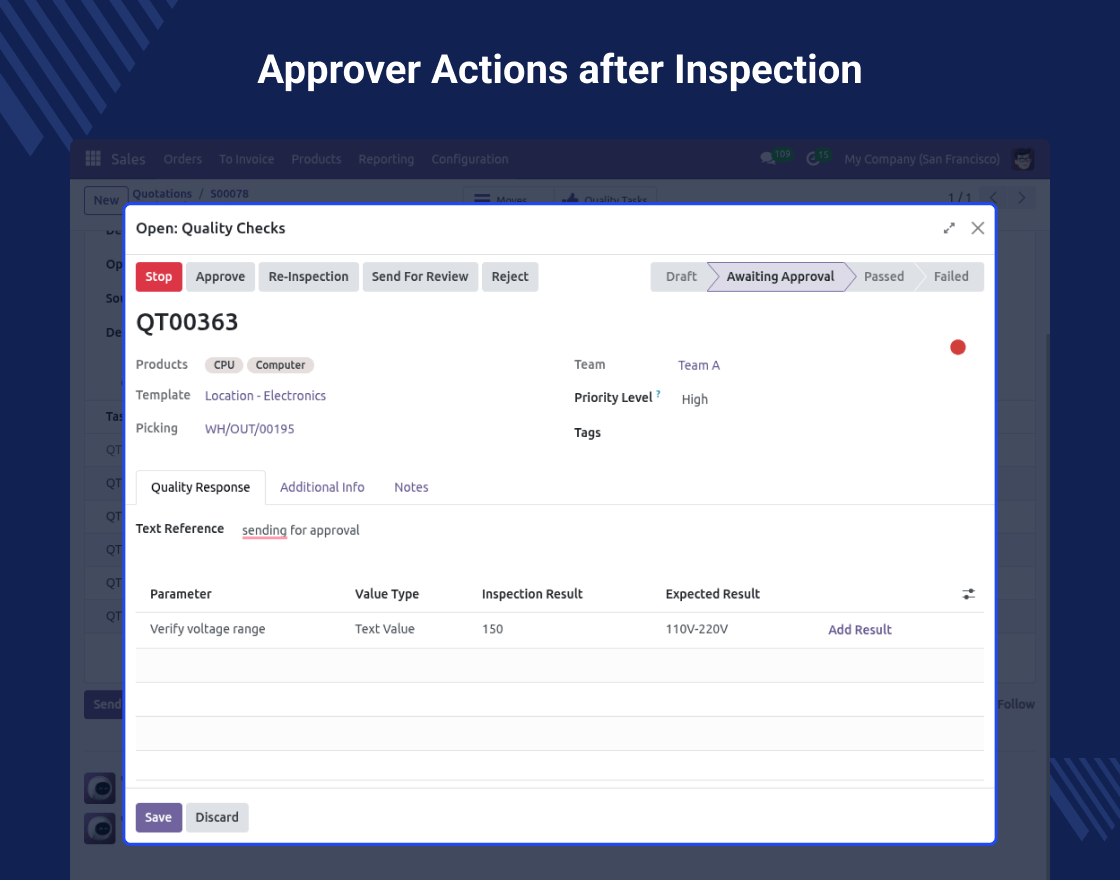1120x880 pixels.
Task: Open the apps grid menu icon
Action: (93, 159)
